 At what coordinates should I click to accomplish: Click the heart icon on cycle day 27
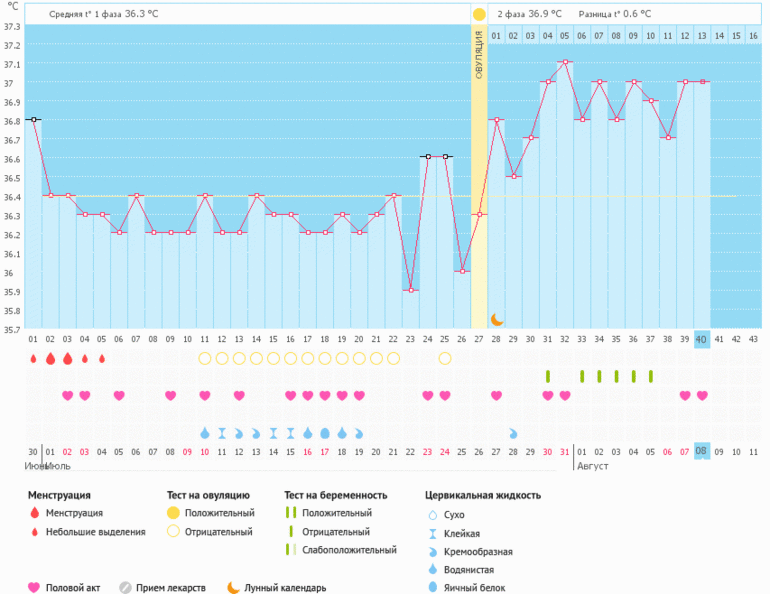497,396
